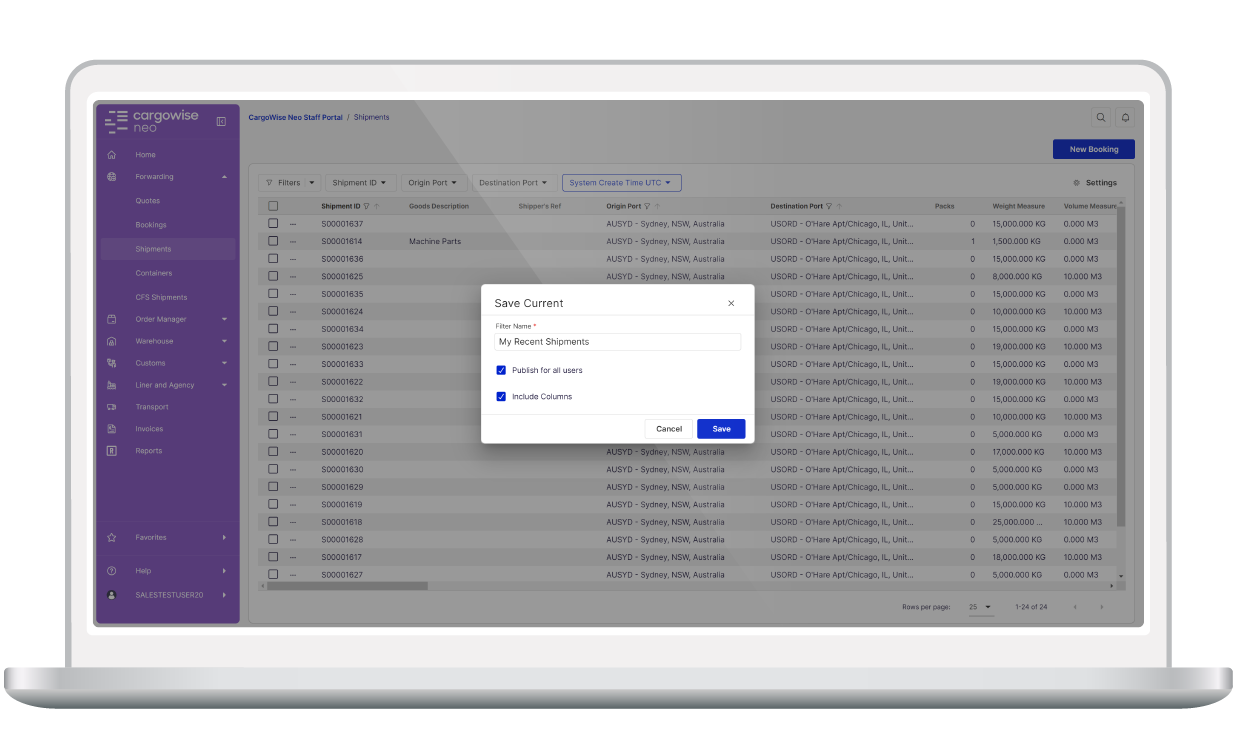Uncheck the Include Columns checkbox
This screenshot has width=1237, height=741.
(501, 397)
